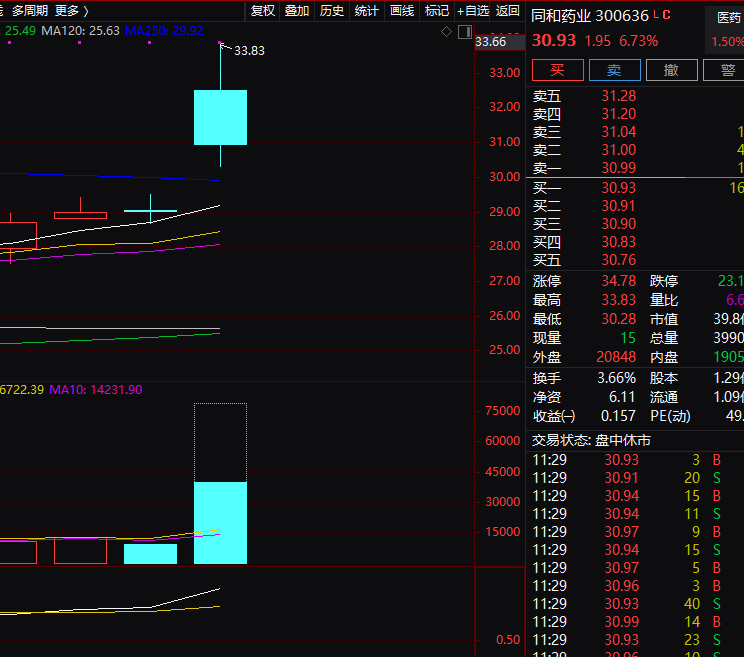This screenshot has width=744, height=657.
Task: Select the 卖一 price 30.99
Action: point(619,168)
